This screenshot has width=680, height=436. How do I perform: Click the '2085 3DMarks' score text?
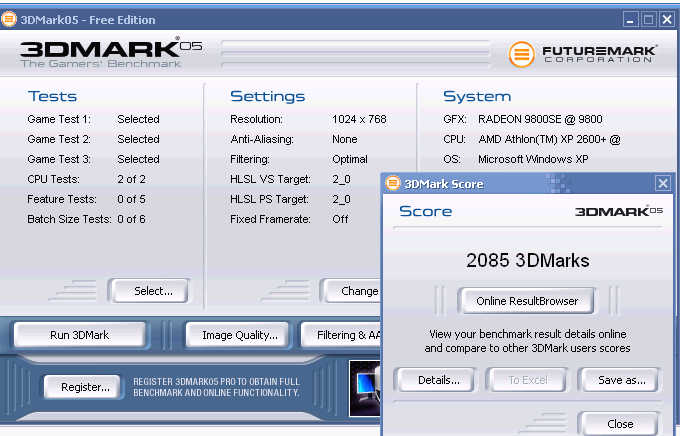click(528, 260)
